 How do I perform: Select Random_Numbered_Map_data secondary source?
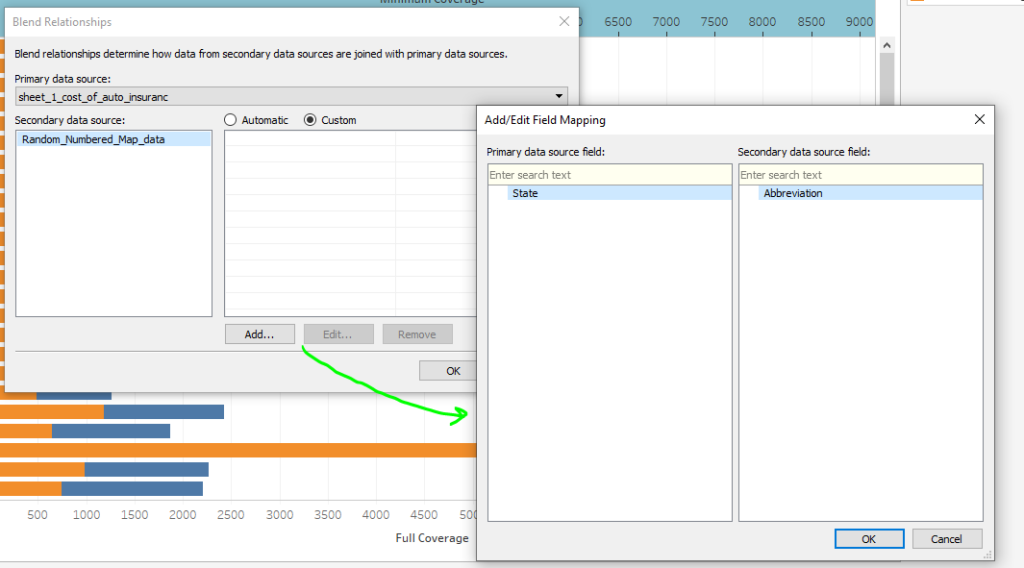(114, 139)
